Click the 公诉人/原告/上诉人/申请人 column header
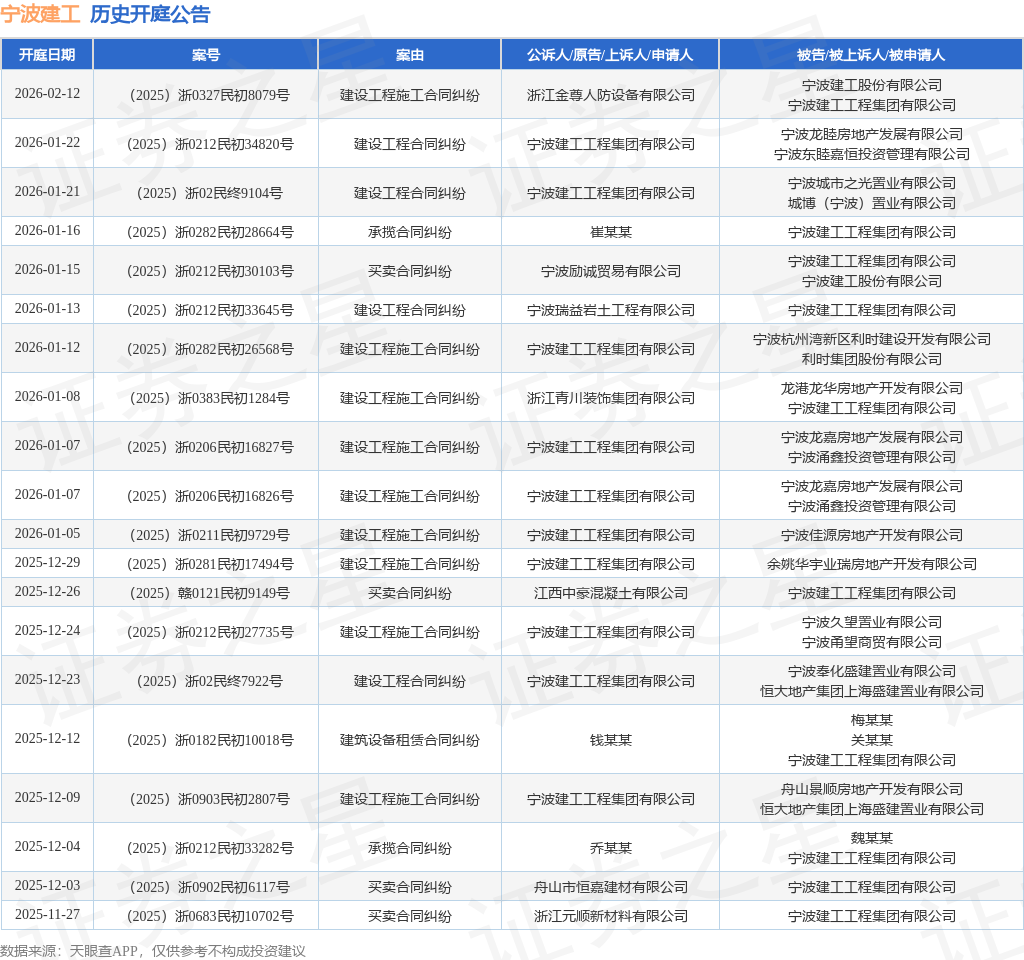 pyautogui.click(x=610, y=55)
